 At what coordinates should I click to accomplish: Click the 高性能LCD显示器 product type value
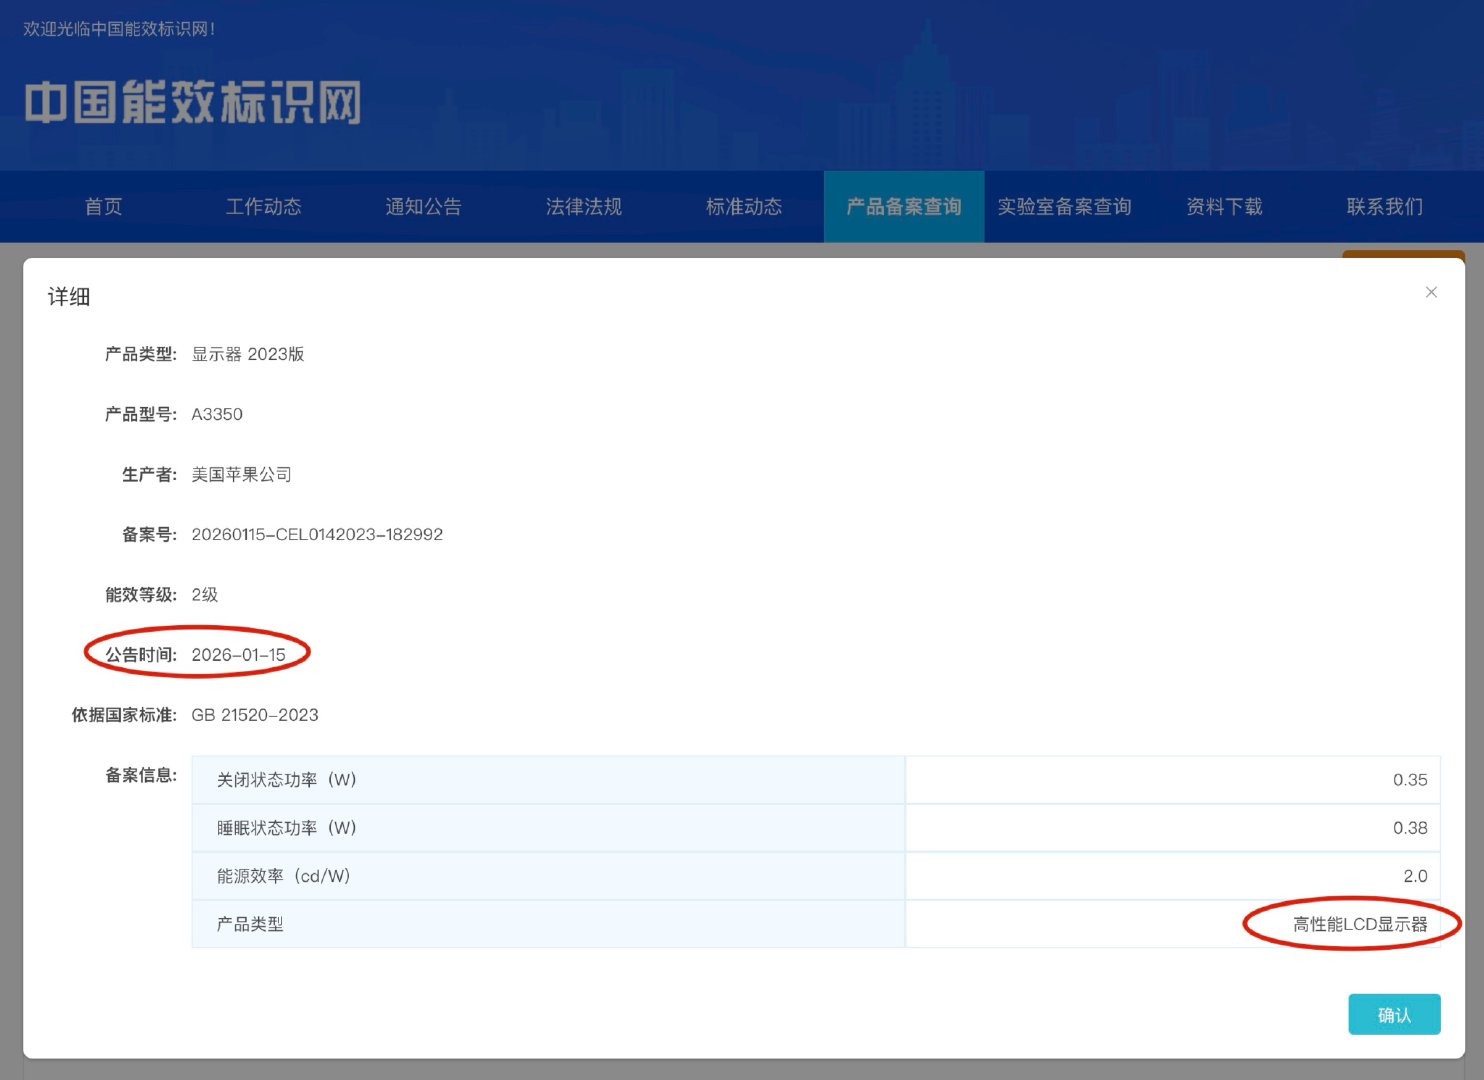(1358, 924)
